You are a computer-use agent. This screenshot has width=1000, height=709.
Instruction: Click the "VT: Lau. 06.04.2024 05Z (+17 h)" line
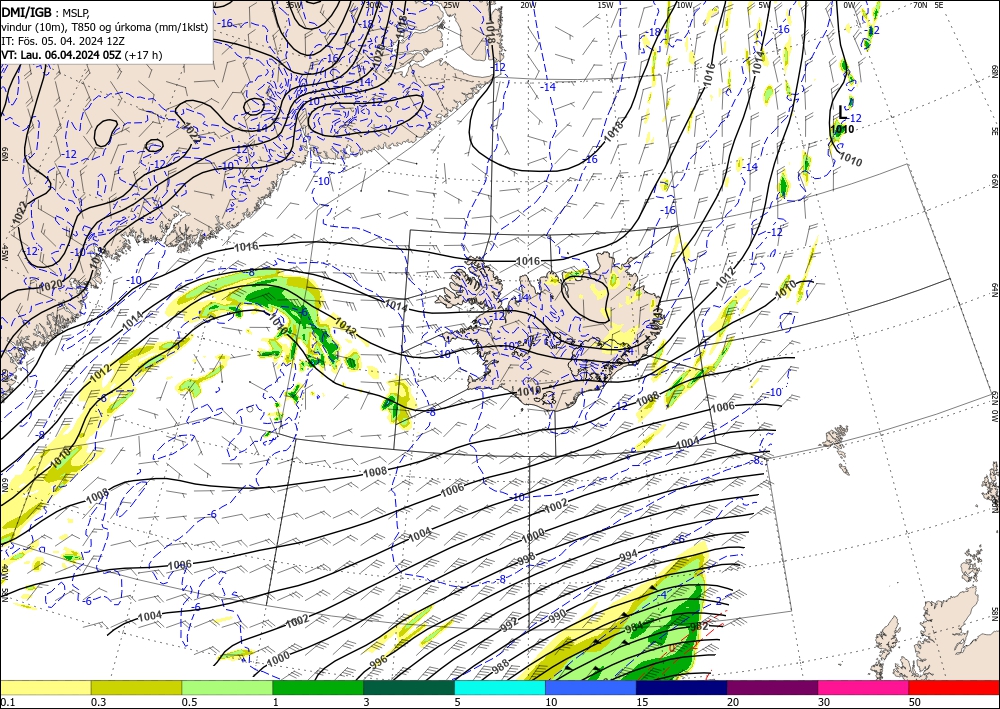point(82,55)
